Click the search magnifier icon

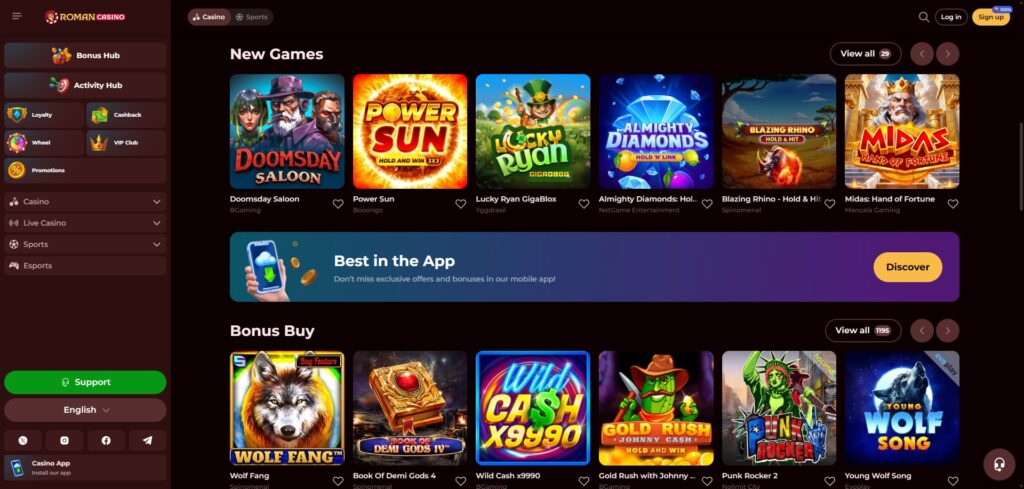923,17
